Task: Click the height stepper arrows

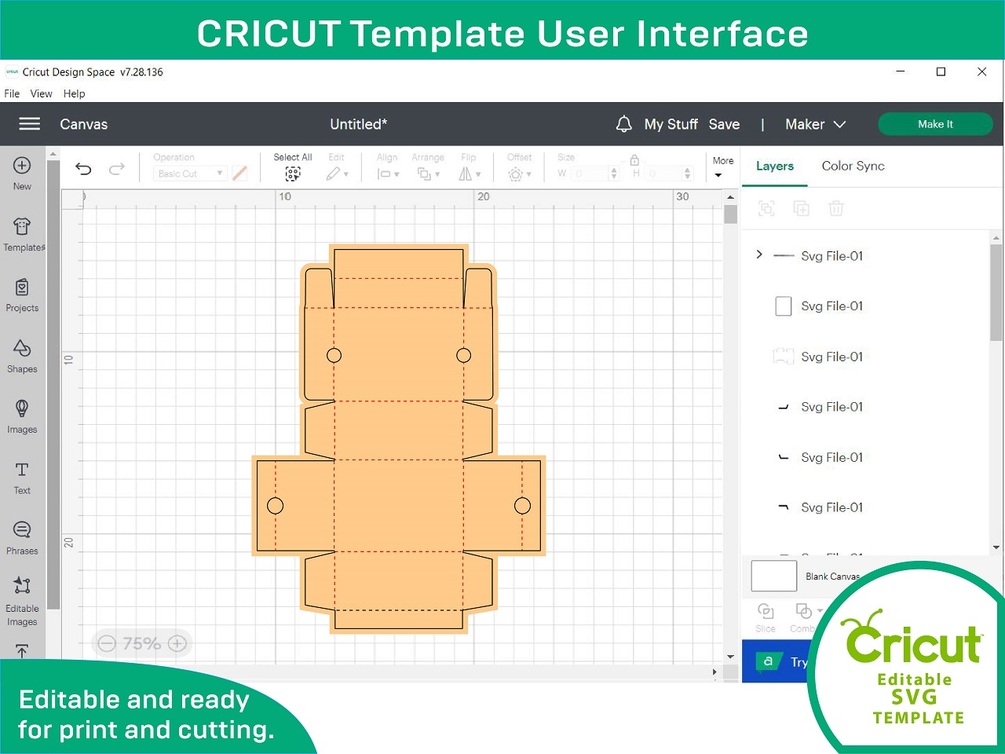Action: click(x=688, y=173)
